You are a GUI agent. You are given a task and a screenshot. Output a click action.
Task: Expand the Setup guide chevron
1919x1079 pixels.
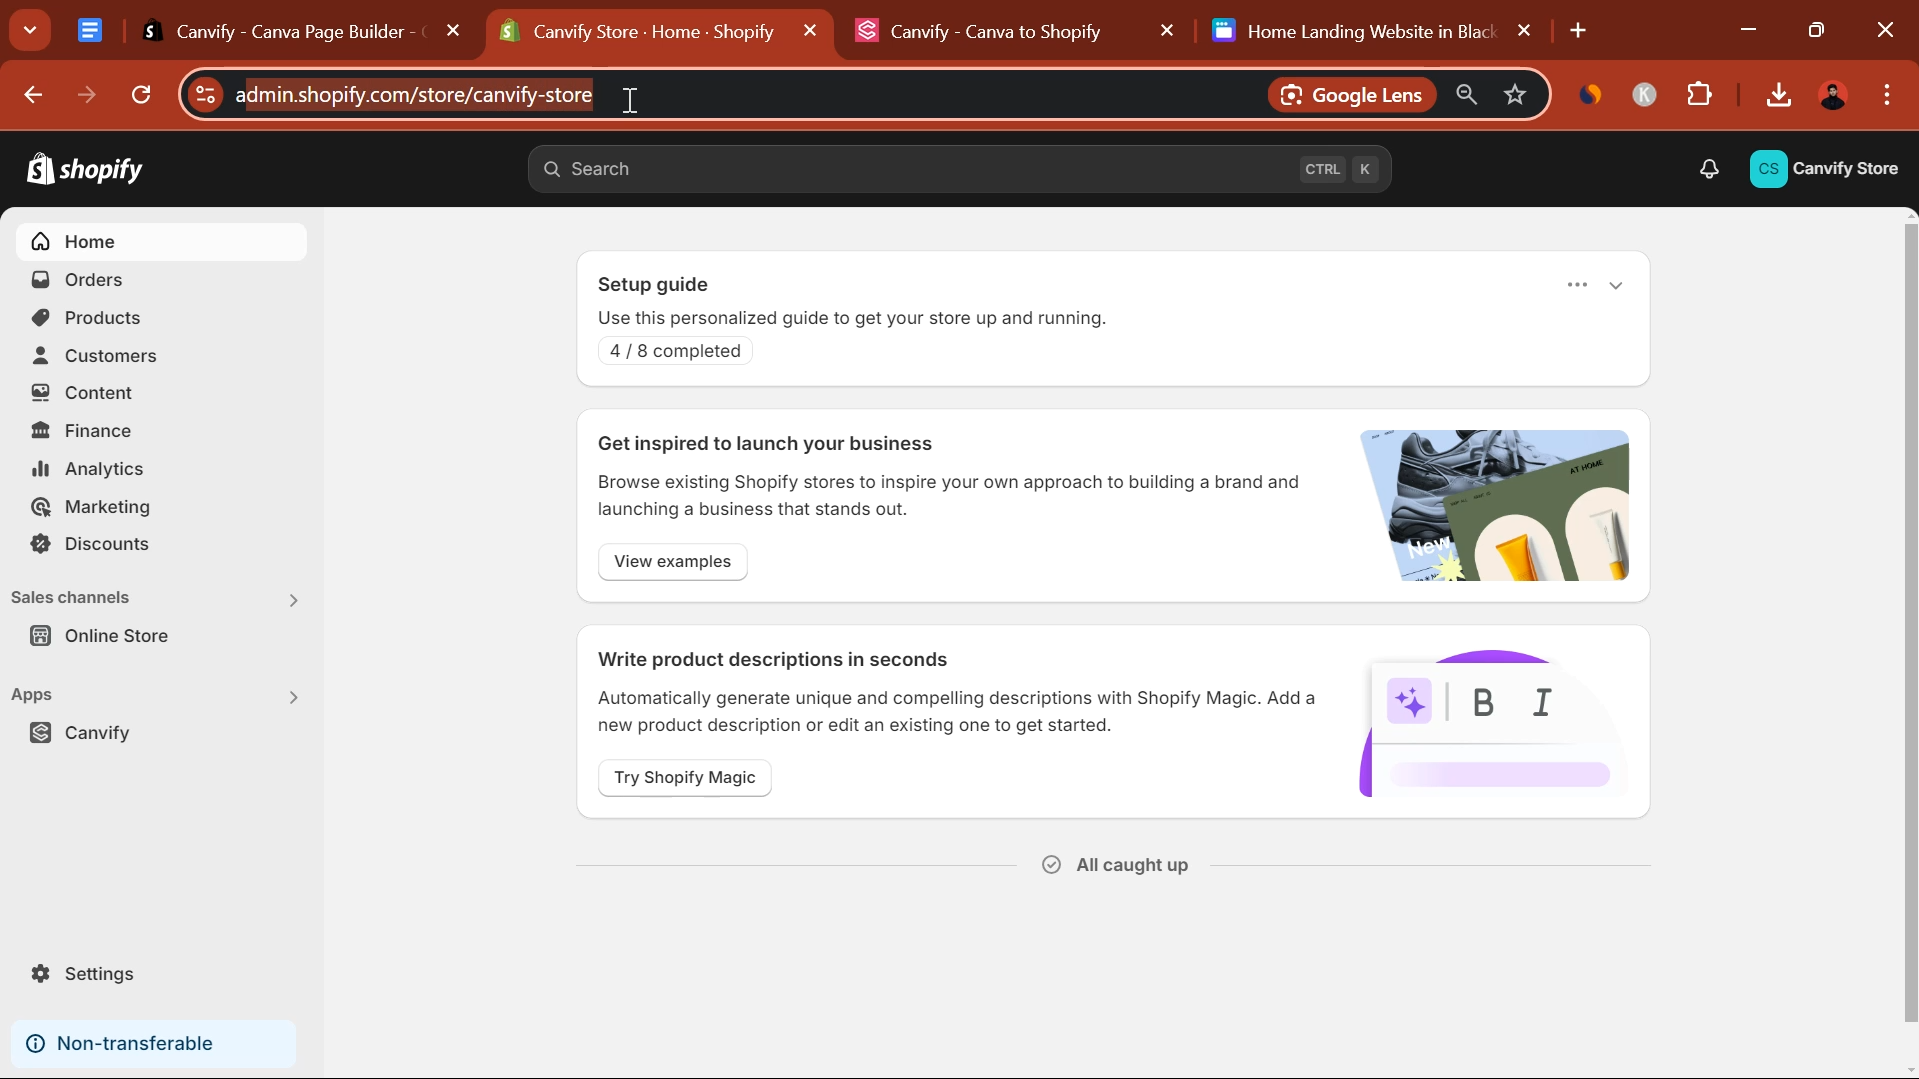1616,286
